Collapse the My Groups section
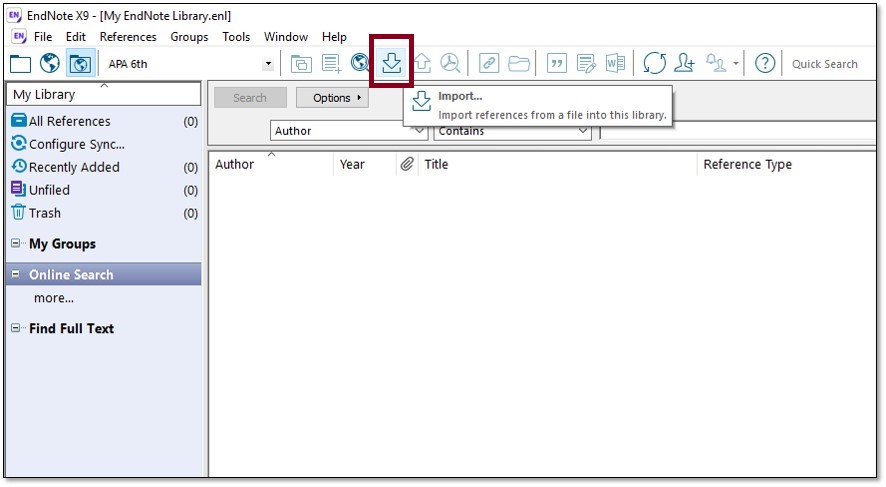 click(16, 244)
